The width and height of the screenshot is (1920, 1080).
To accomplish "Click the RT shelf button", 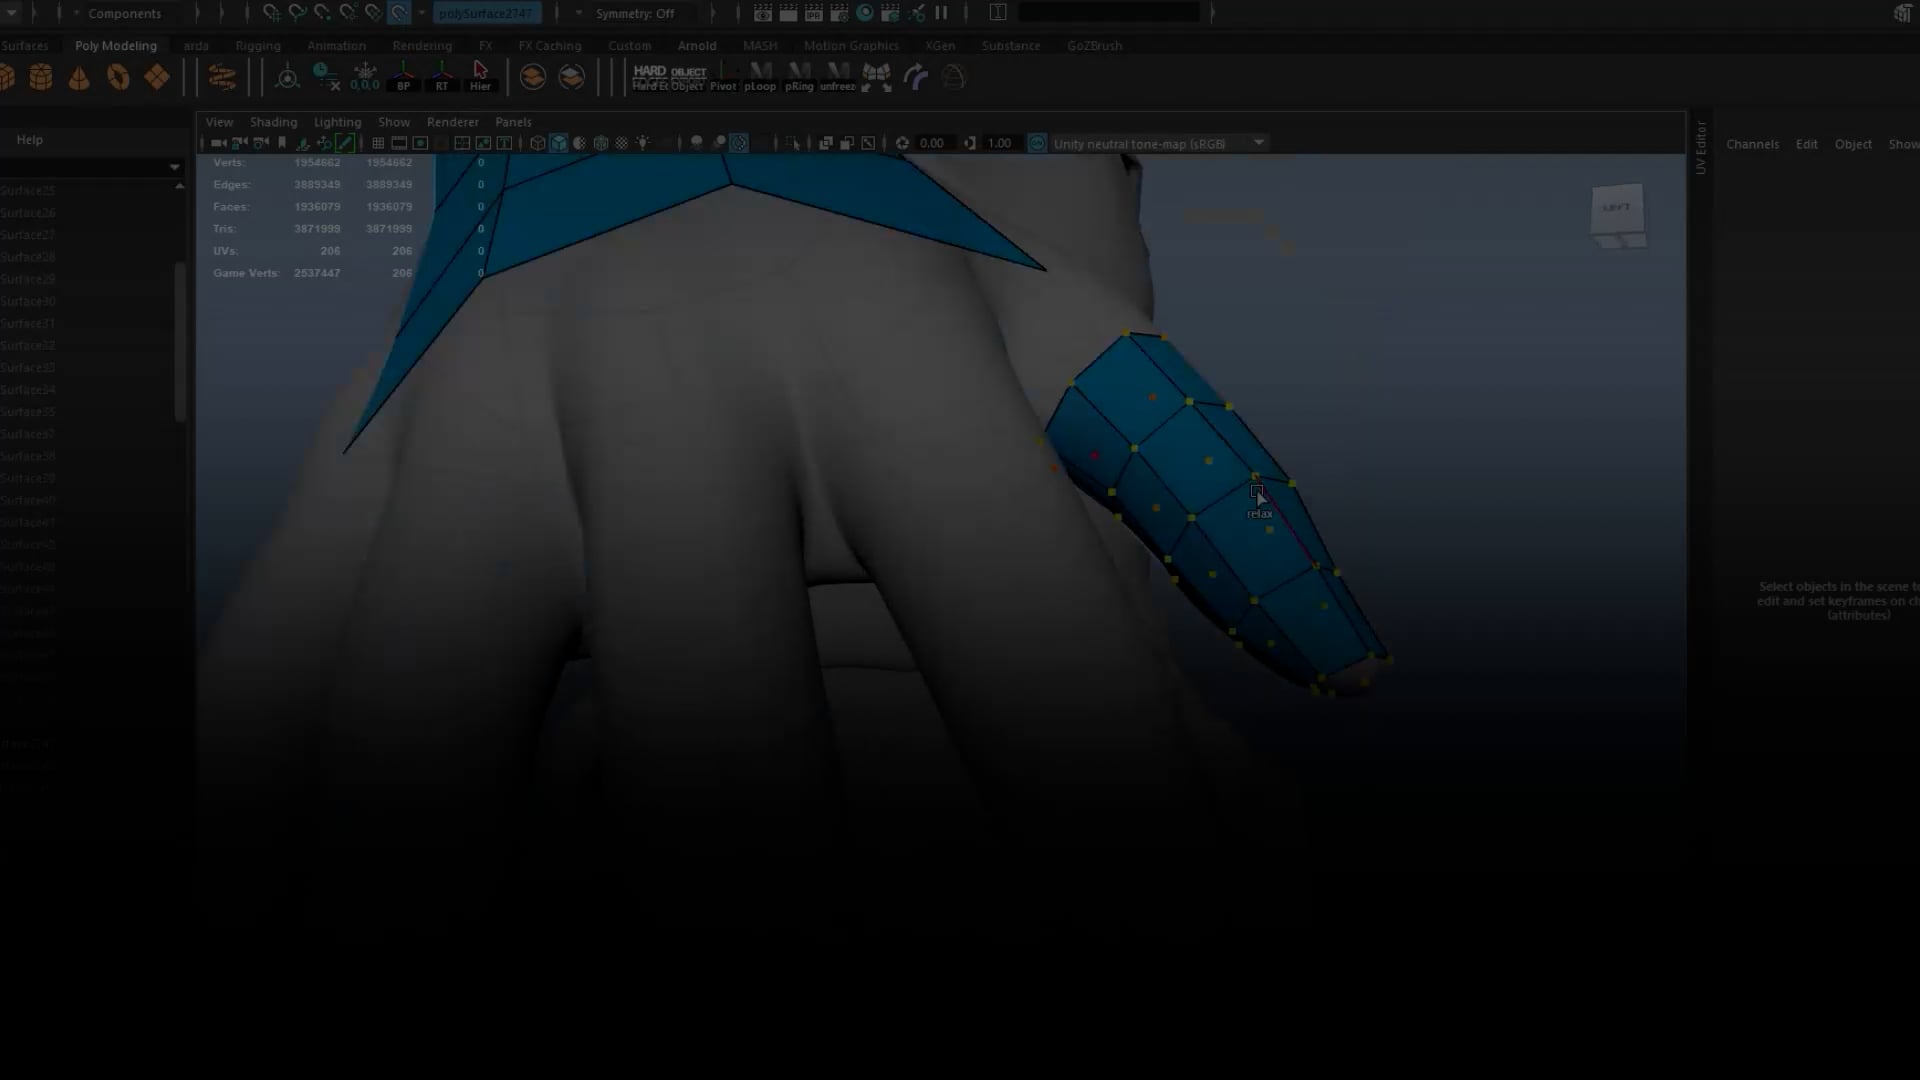I will [442, 77].
